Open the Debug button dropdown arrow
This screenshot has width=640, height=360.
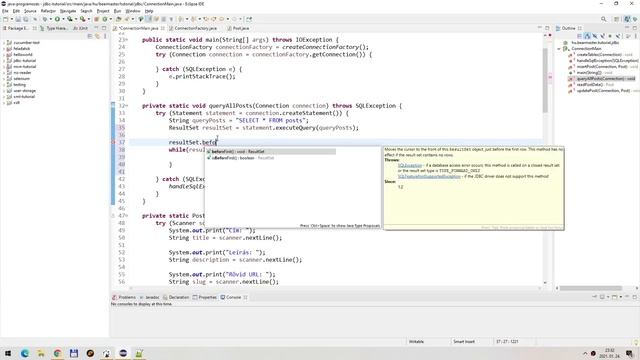point(51,19)
